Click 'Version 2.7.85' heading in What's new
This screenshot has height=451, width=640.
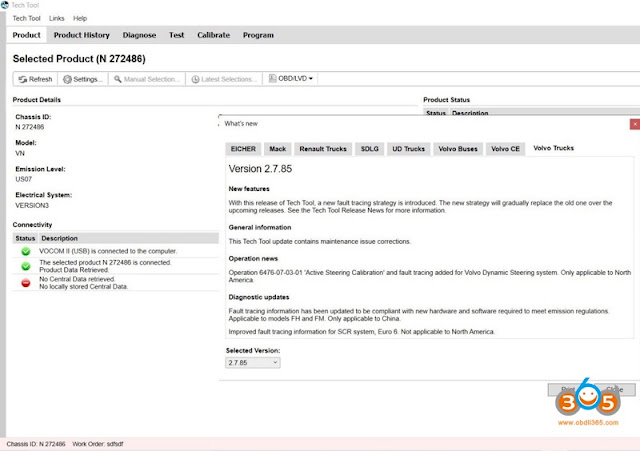click(x=260, y=169)
